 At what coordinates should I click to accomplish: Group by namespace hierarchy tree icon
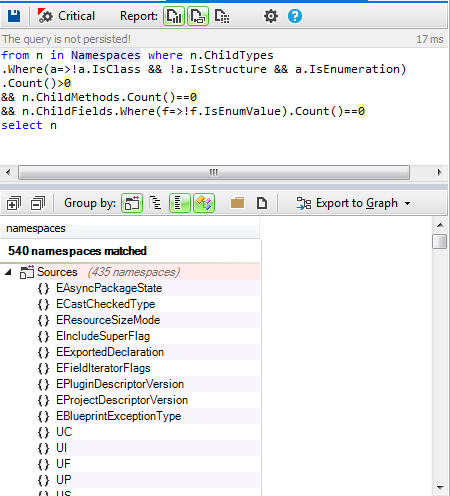(x=155, y=203)
